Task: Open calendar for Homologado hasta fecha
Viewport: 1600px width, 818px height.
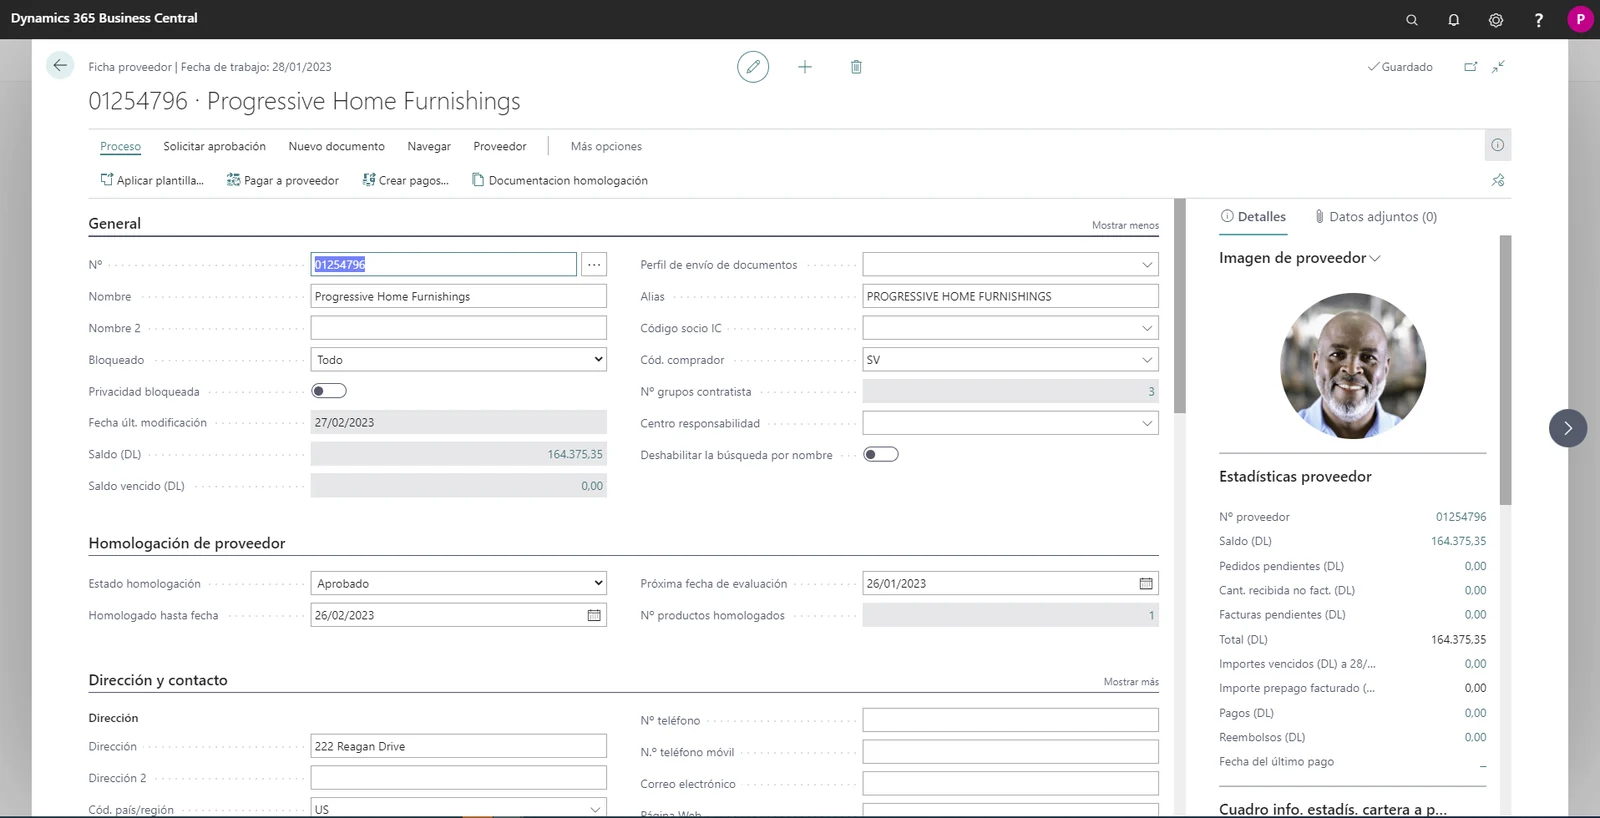Action: tap(594, 616)
